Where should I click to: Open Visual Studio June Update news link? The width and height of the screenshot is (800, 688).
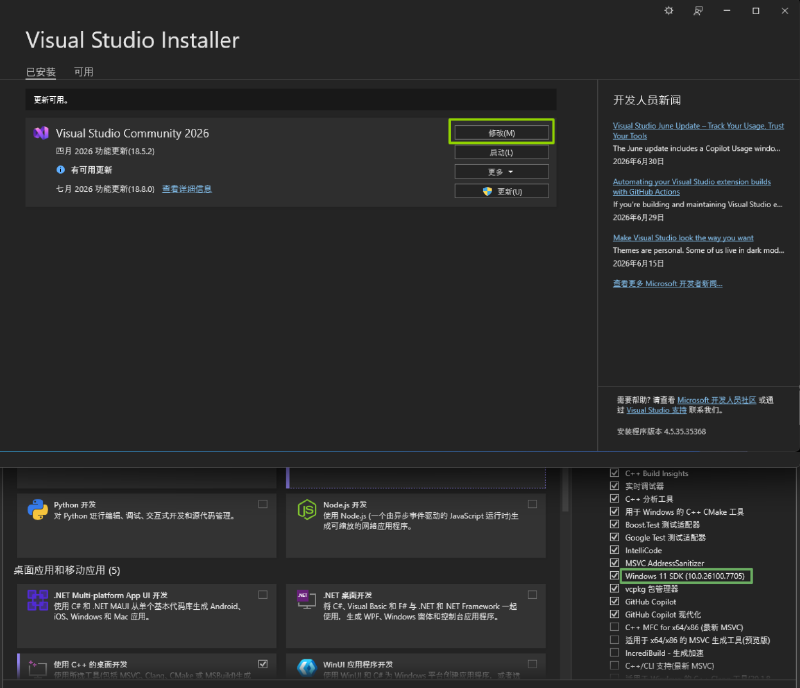[x=698, y=131]
